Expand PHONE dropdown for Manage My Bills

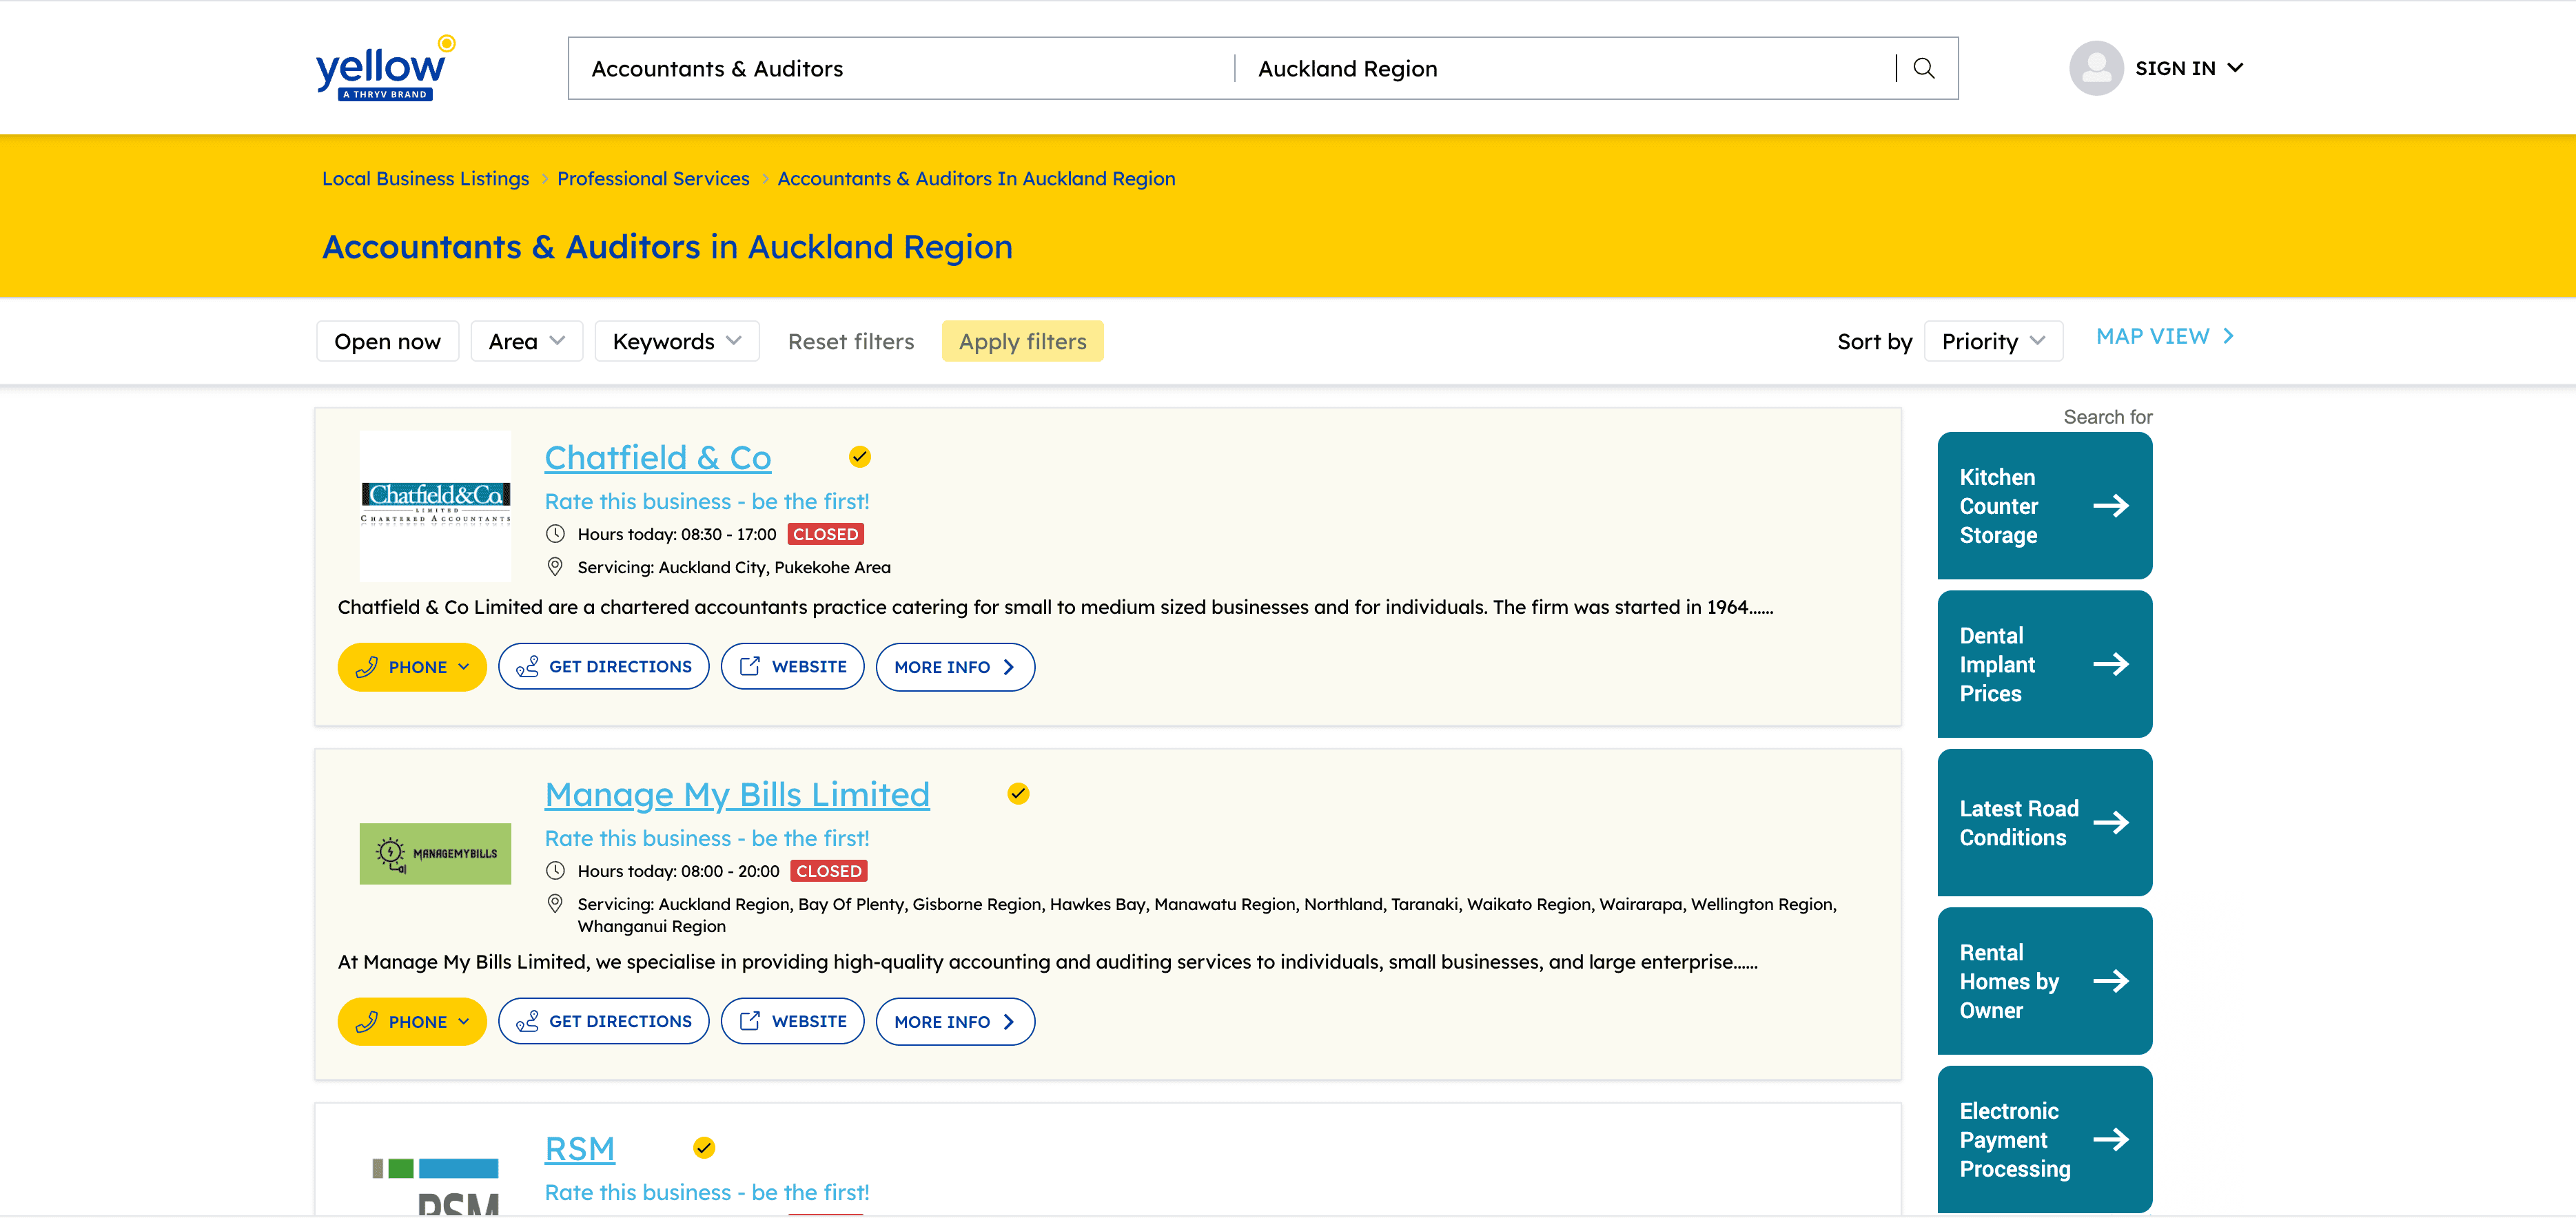click(x=412, y=1022)
